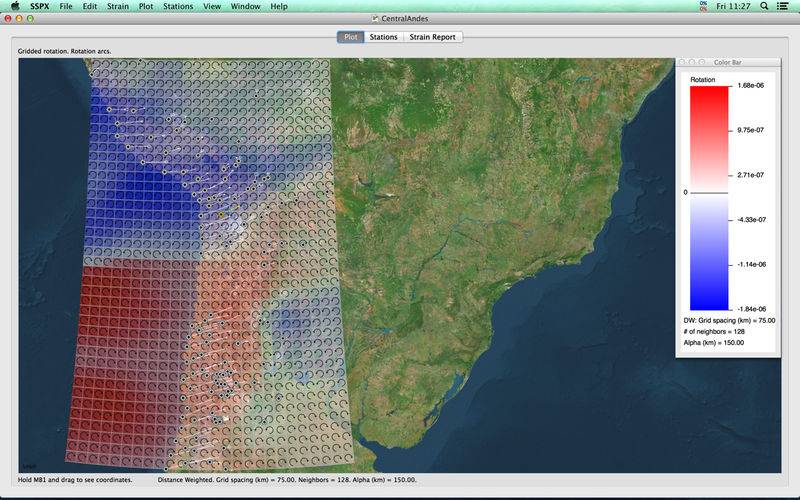Click 'DW: Grid spacing (km) = 75.00' text
The height and width of the screenshot is (500, 800).
729,320
